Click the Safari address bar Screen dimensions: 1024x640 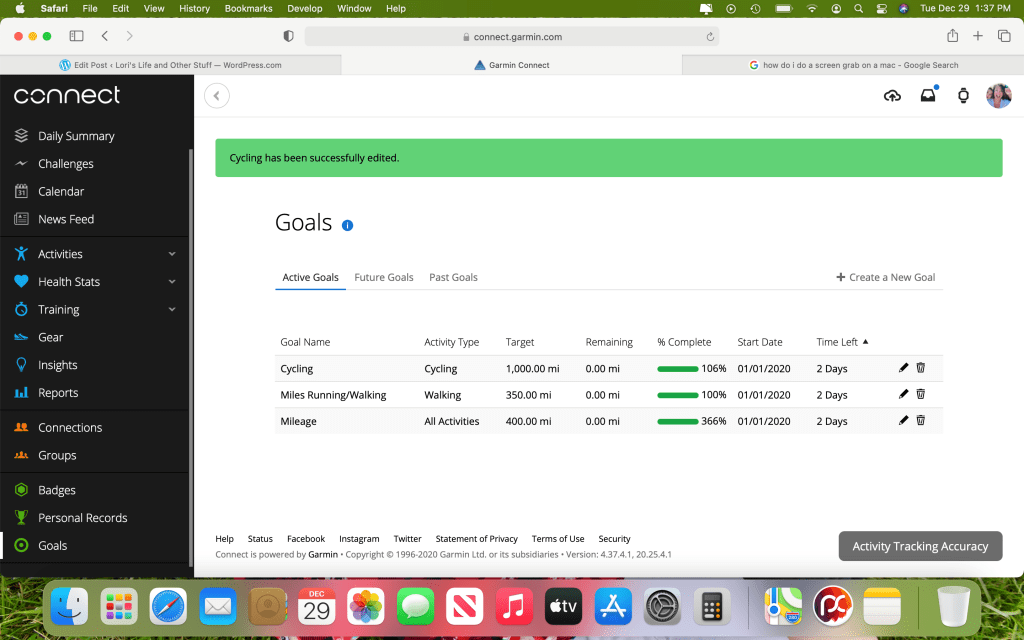pos(511,36)
